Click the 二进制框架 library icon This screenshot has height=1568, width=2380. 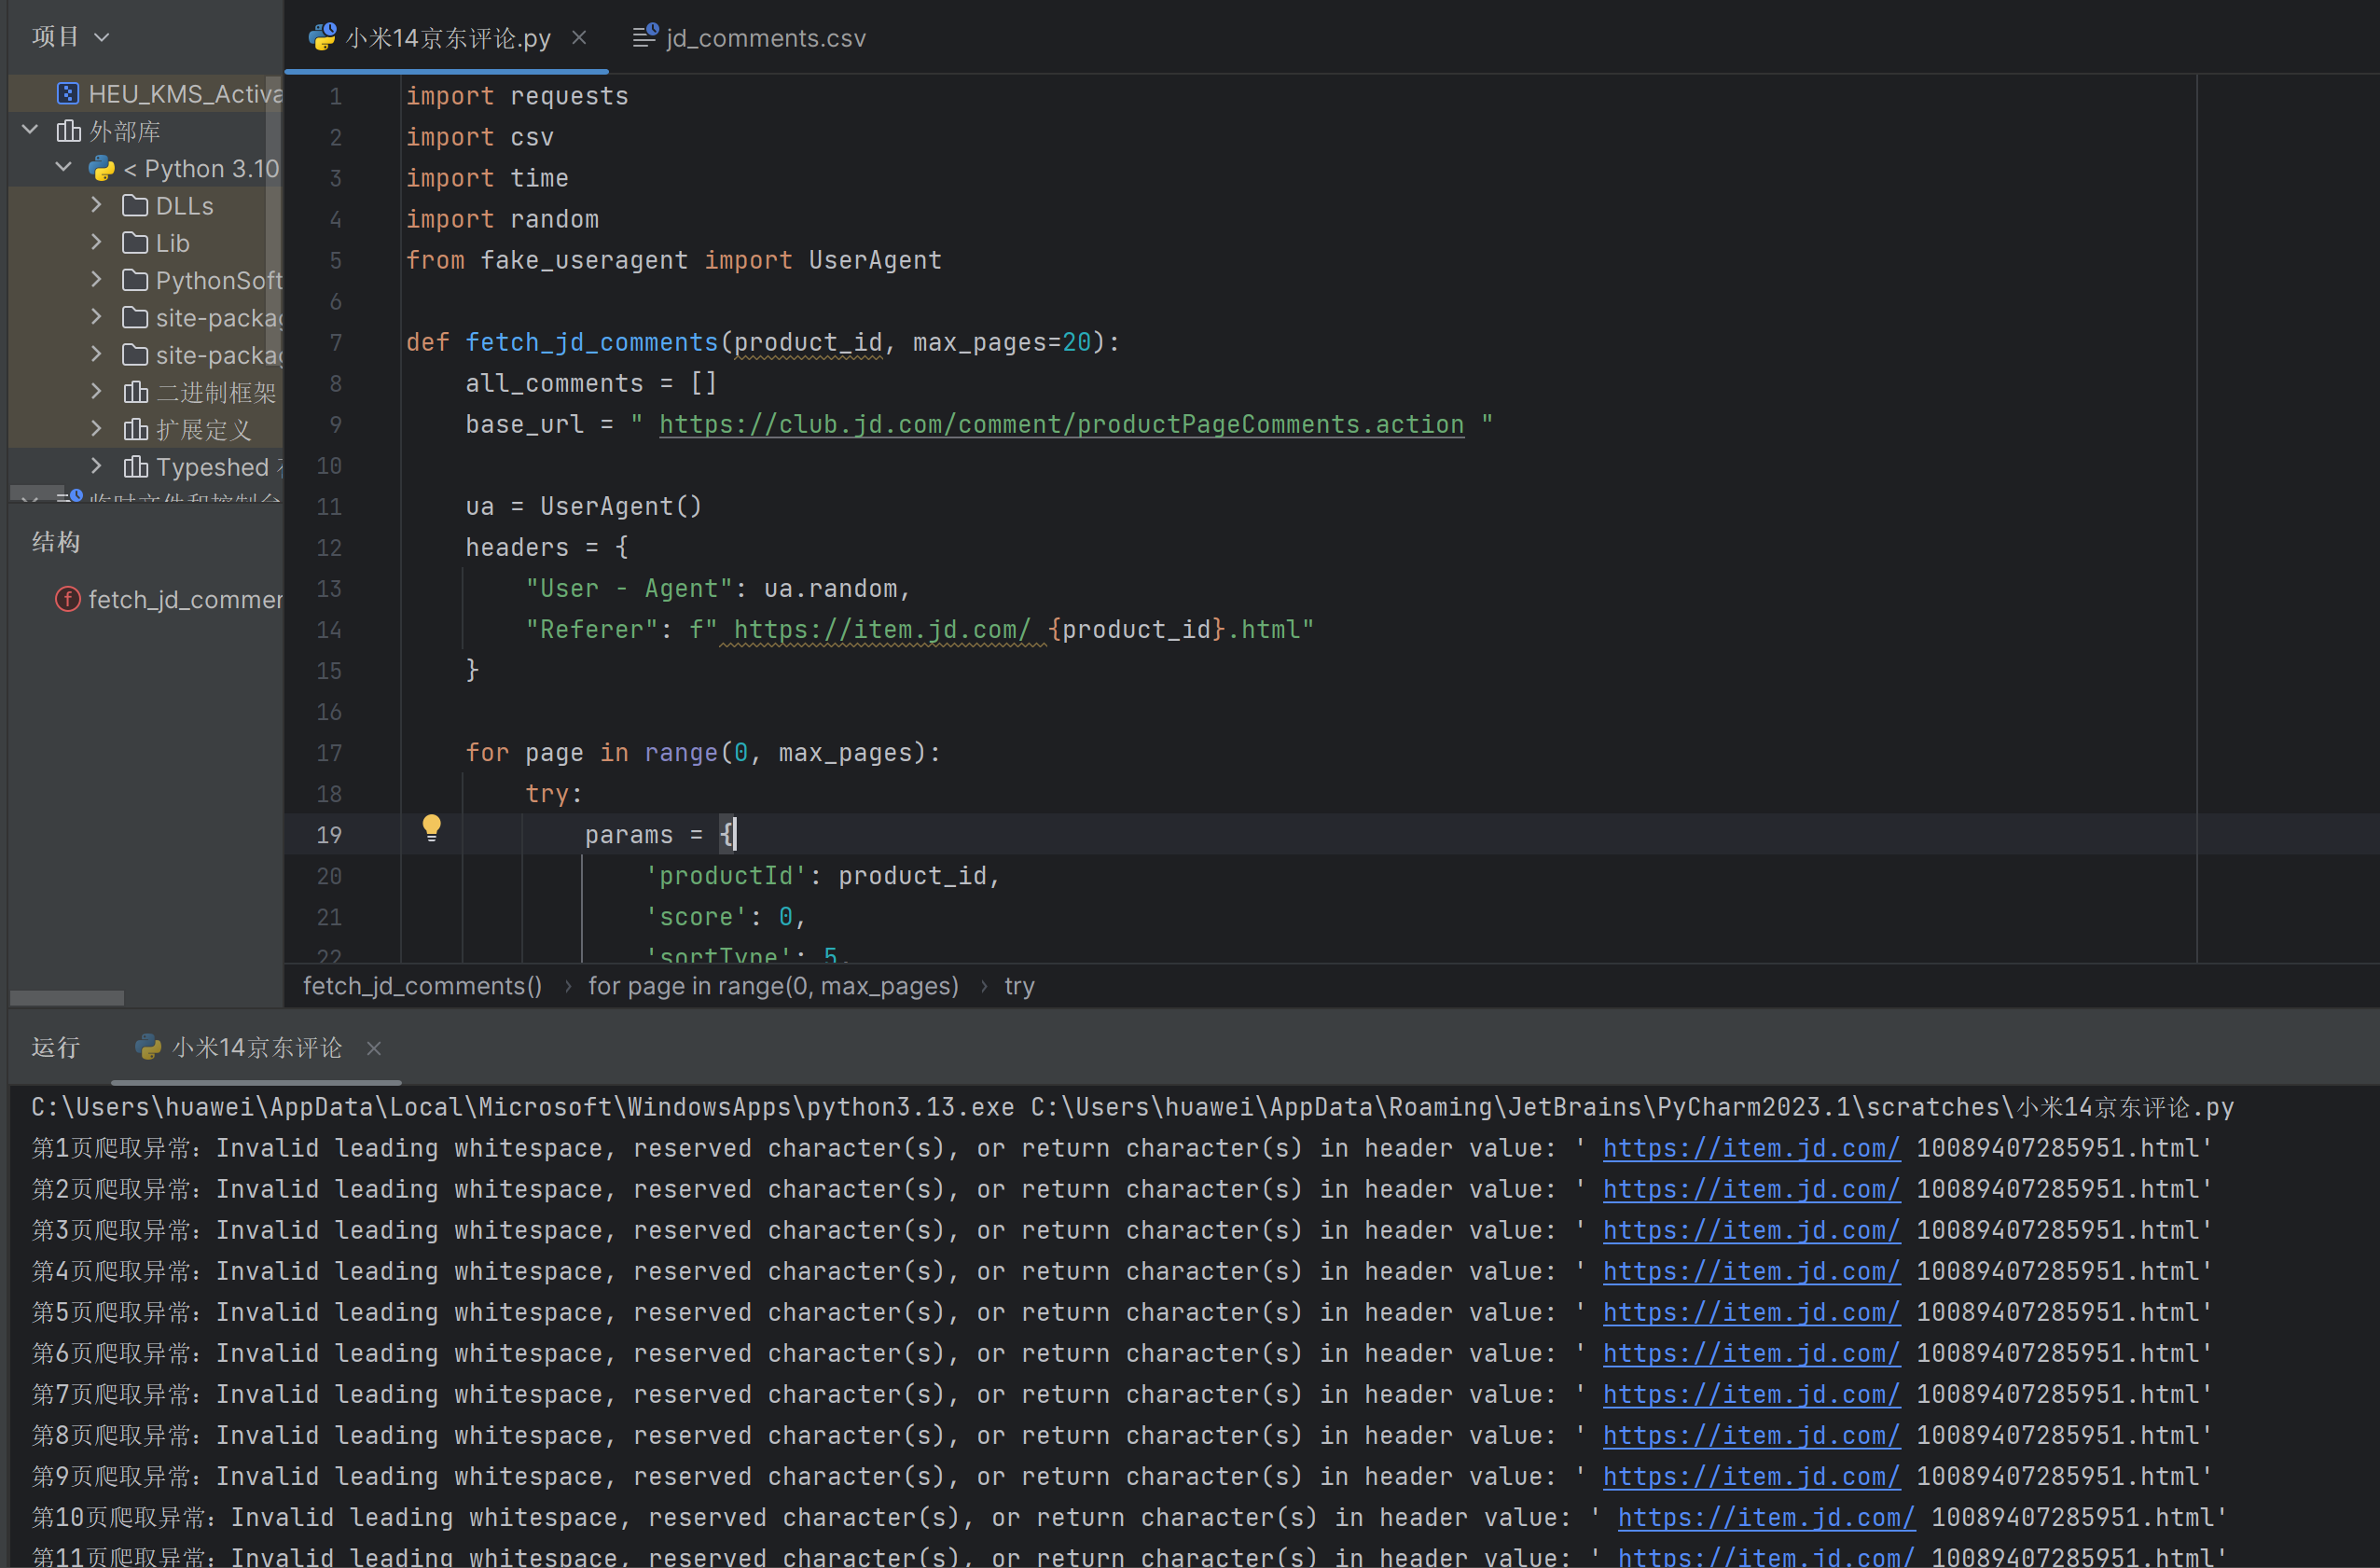pos(135,393)
